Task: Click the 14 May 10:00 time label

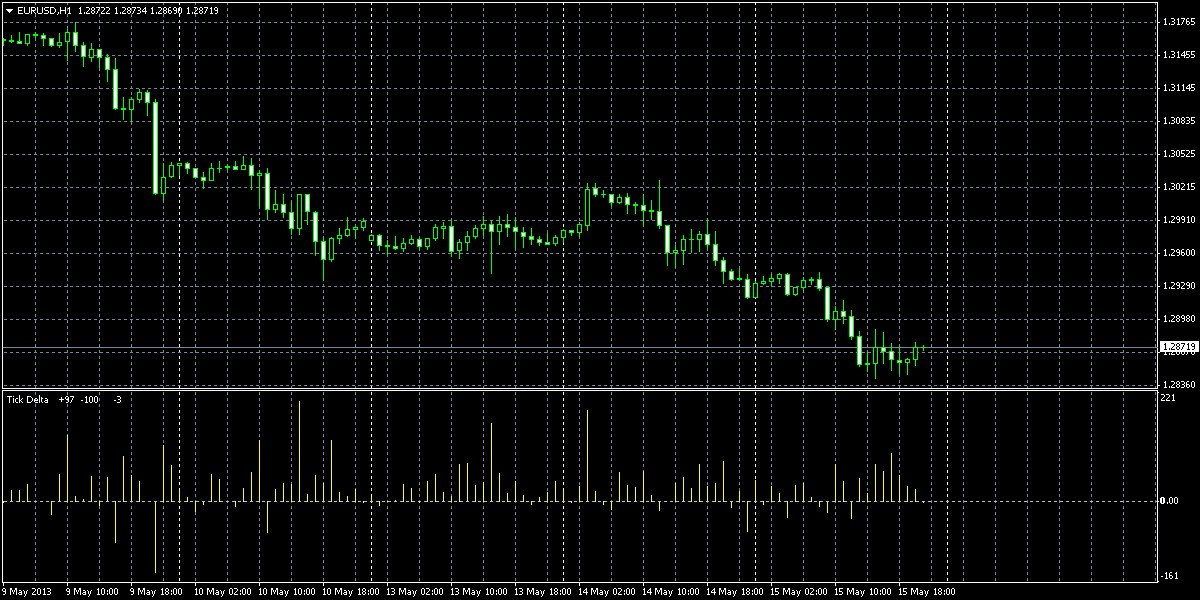Action: click(671, 591)
